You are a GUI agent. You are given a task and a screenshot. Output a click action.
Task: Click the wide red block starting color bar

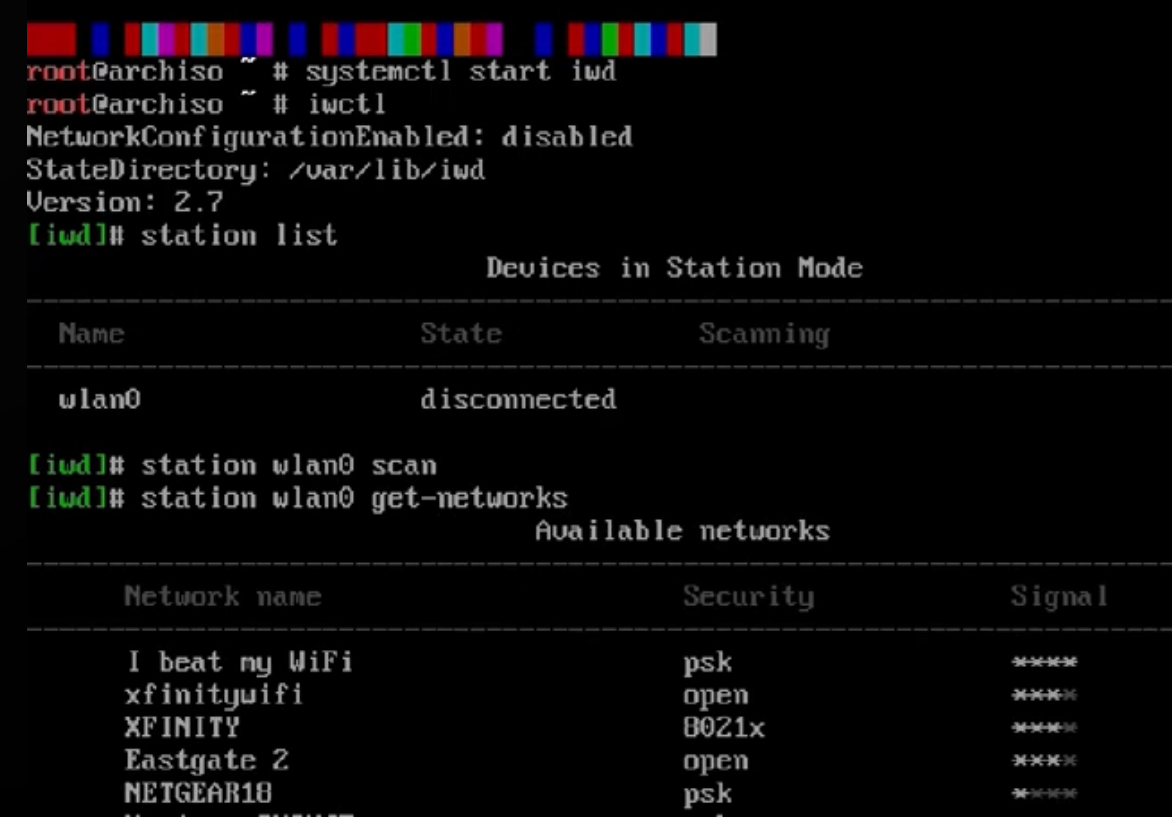click(52, 40)
